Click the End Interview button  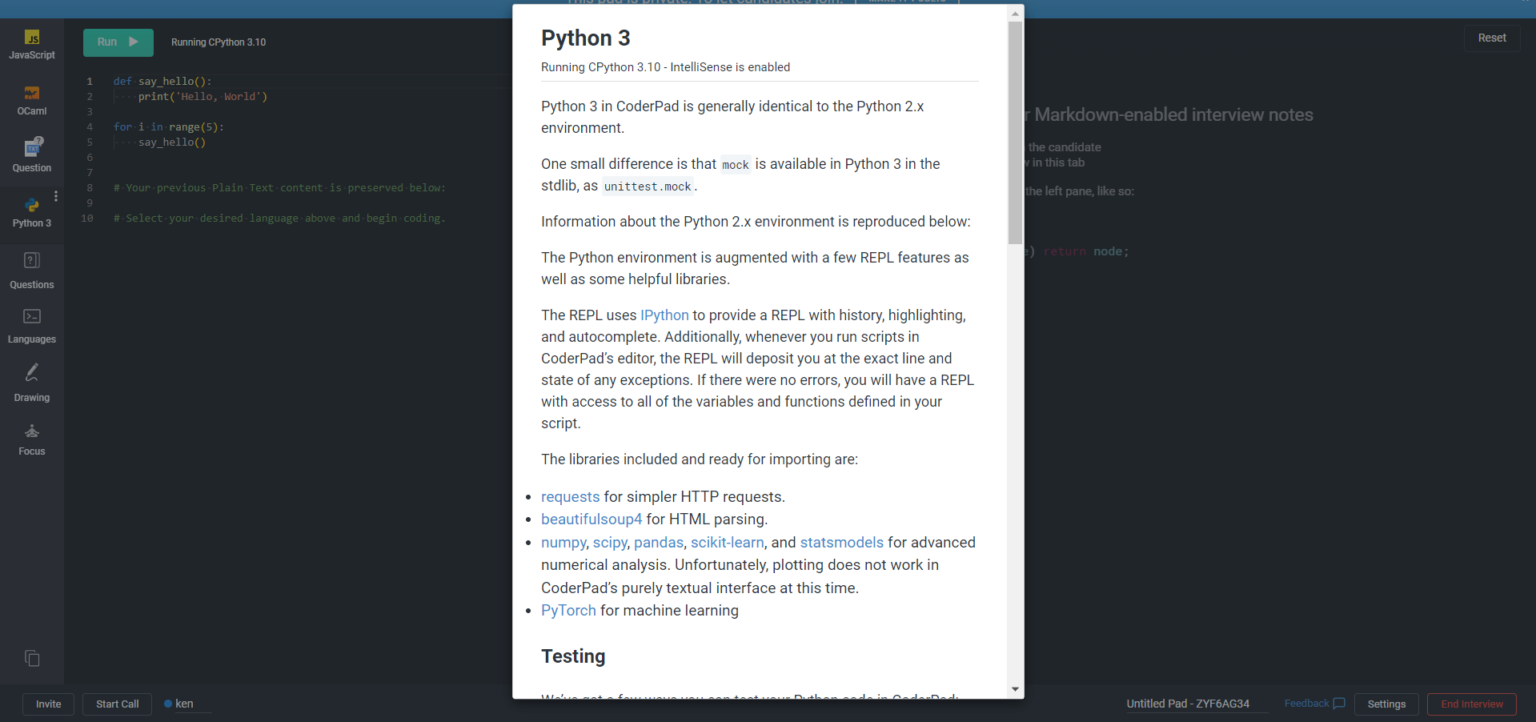1471,703
